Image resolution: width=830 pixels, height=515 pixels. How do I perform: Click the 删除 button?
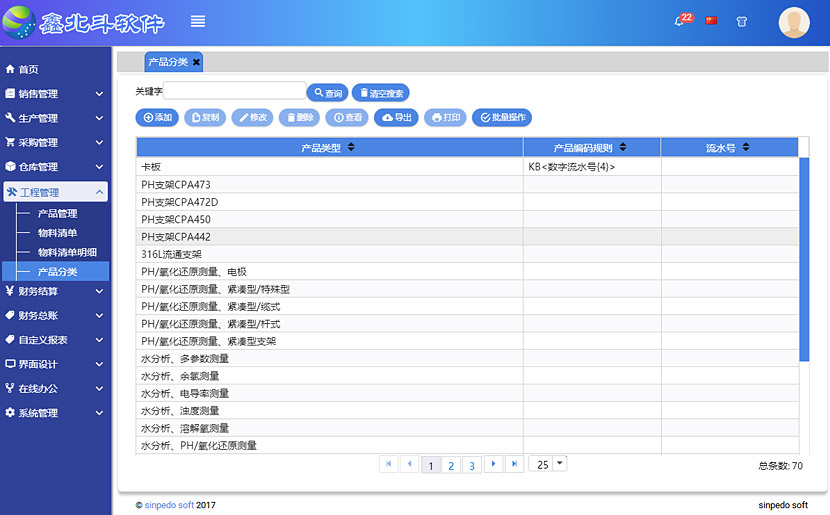(x=300, y=118)
